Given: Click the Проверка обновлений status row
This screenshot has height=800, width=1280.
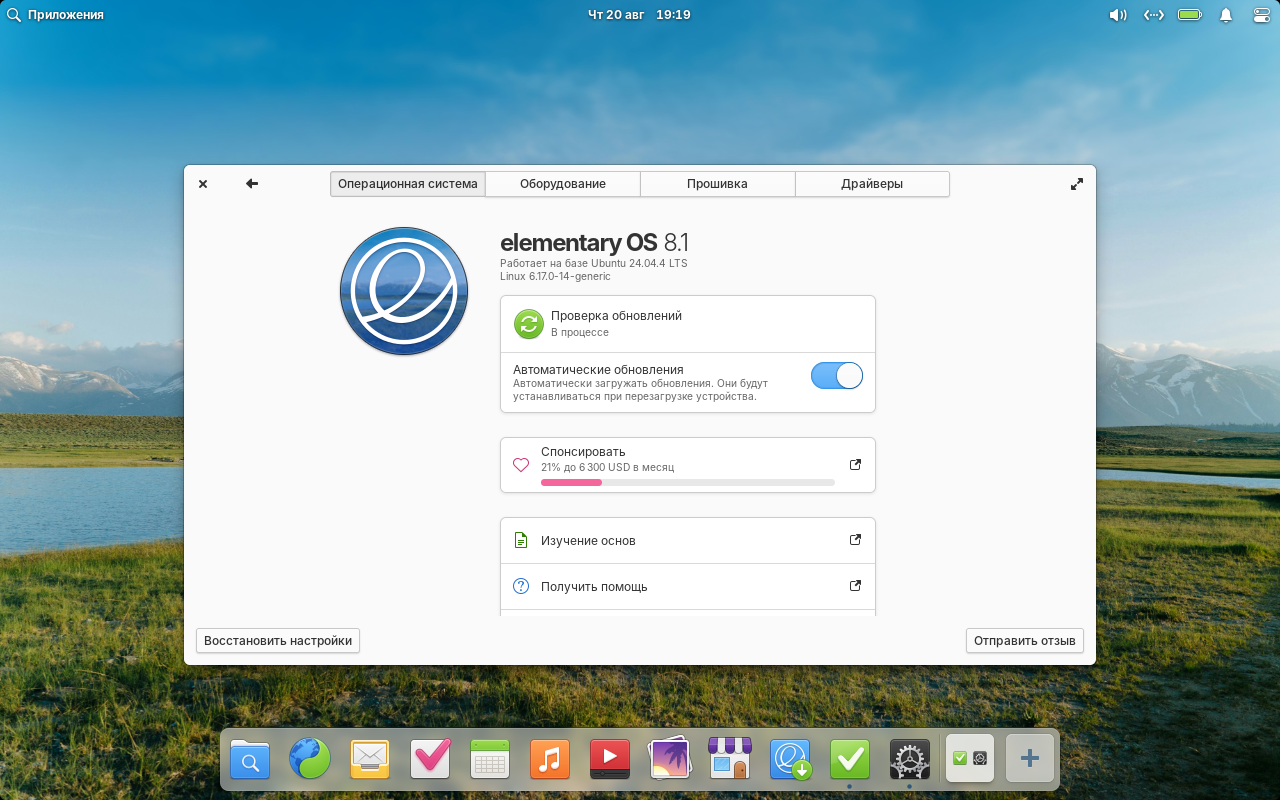Looking at the screenshot, I should [688, 324].
